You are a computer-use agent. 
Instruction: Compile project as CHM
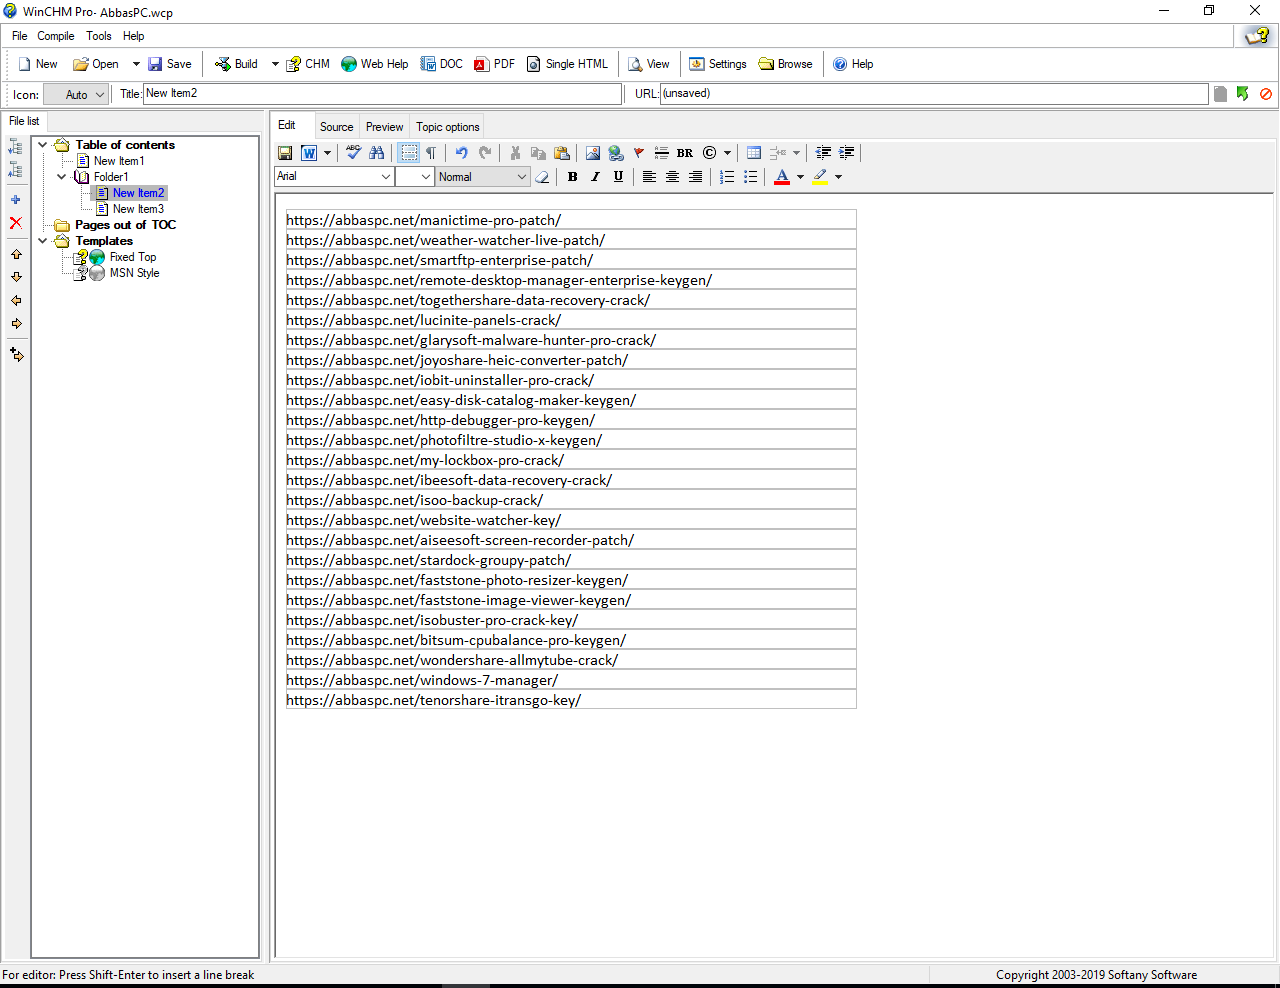(x=308, y=64)
